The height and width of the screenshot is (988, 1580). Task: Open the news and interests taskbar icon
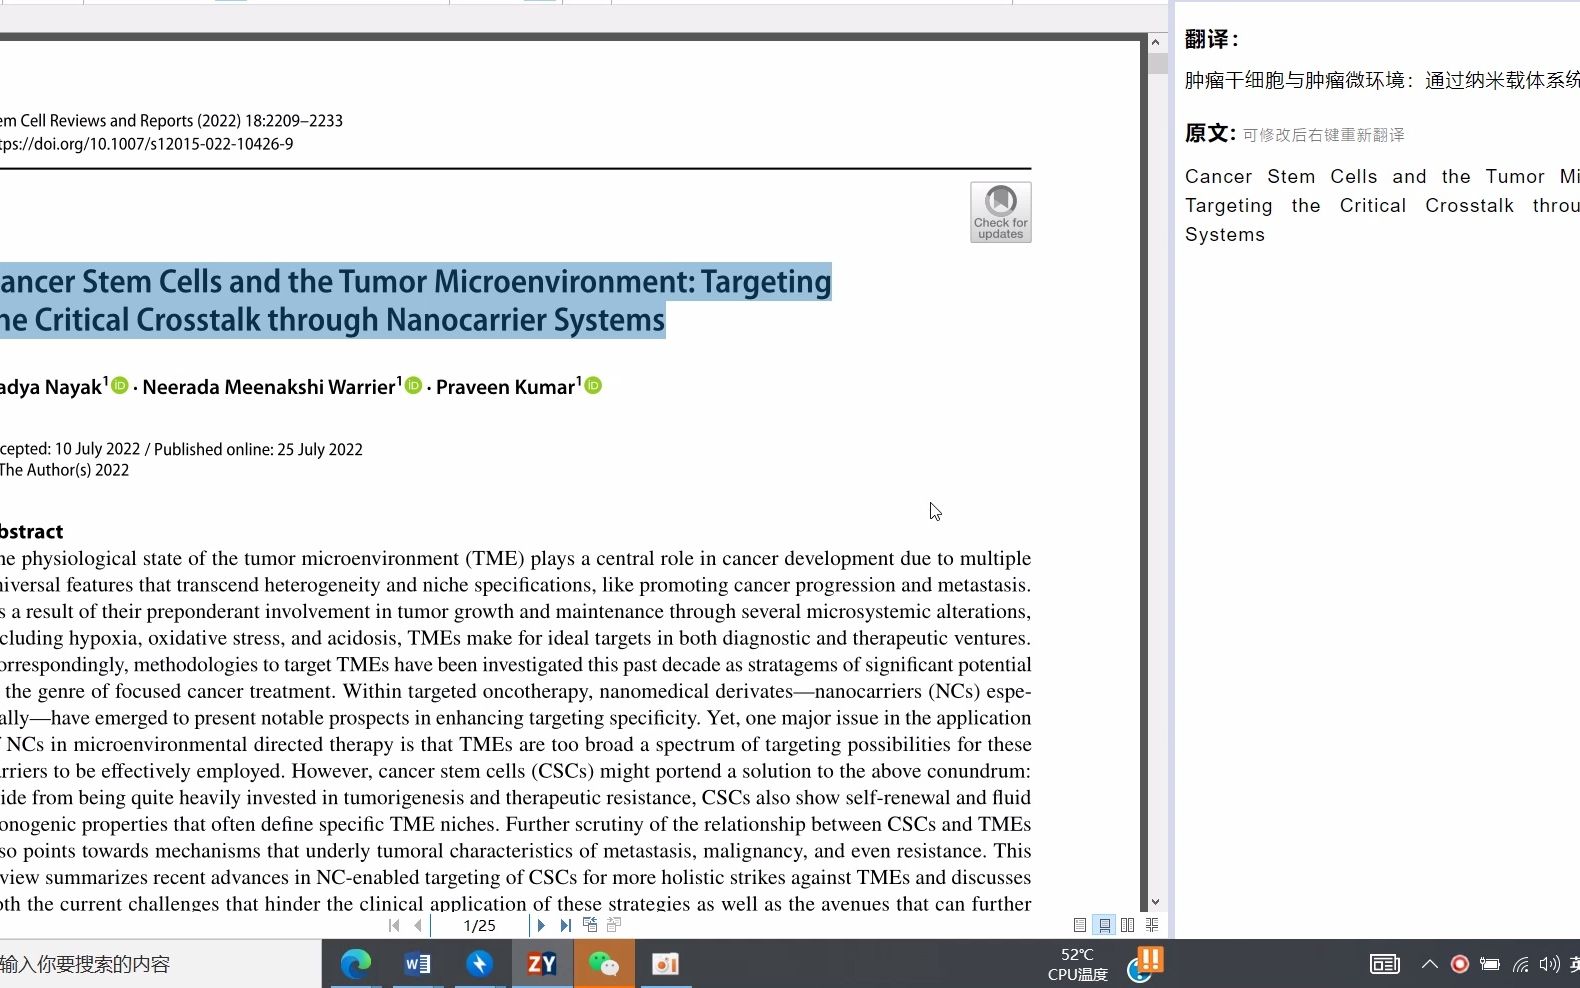(1385, 964)
